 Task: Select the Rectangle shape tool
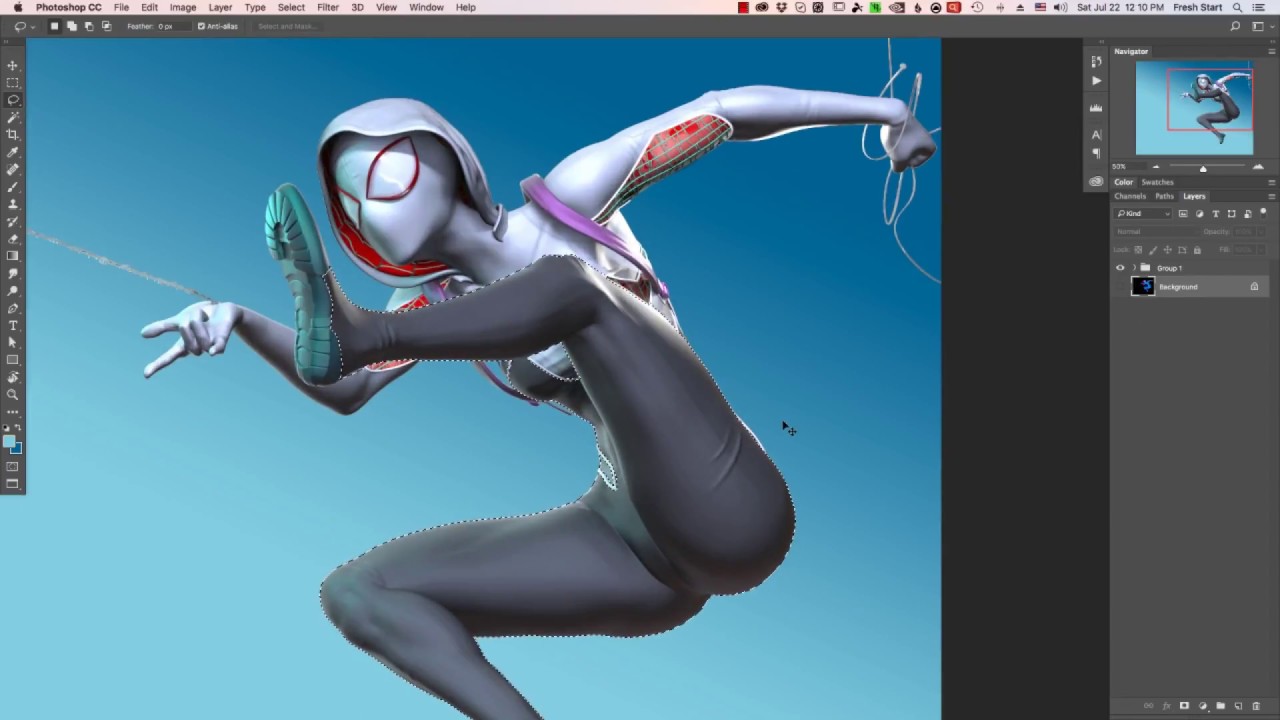[13, 360]
